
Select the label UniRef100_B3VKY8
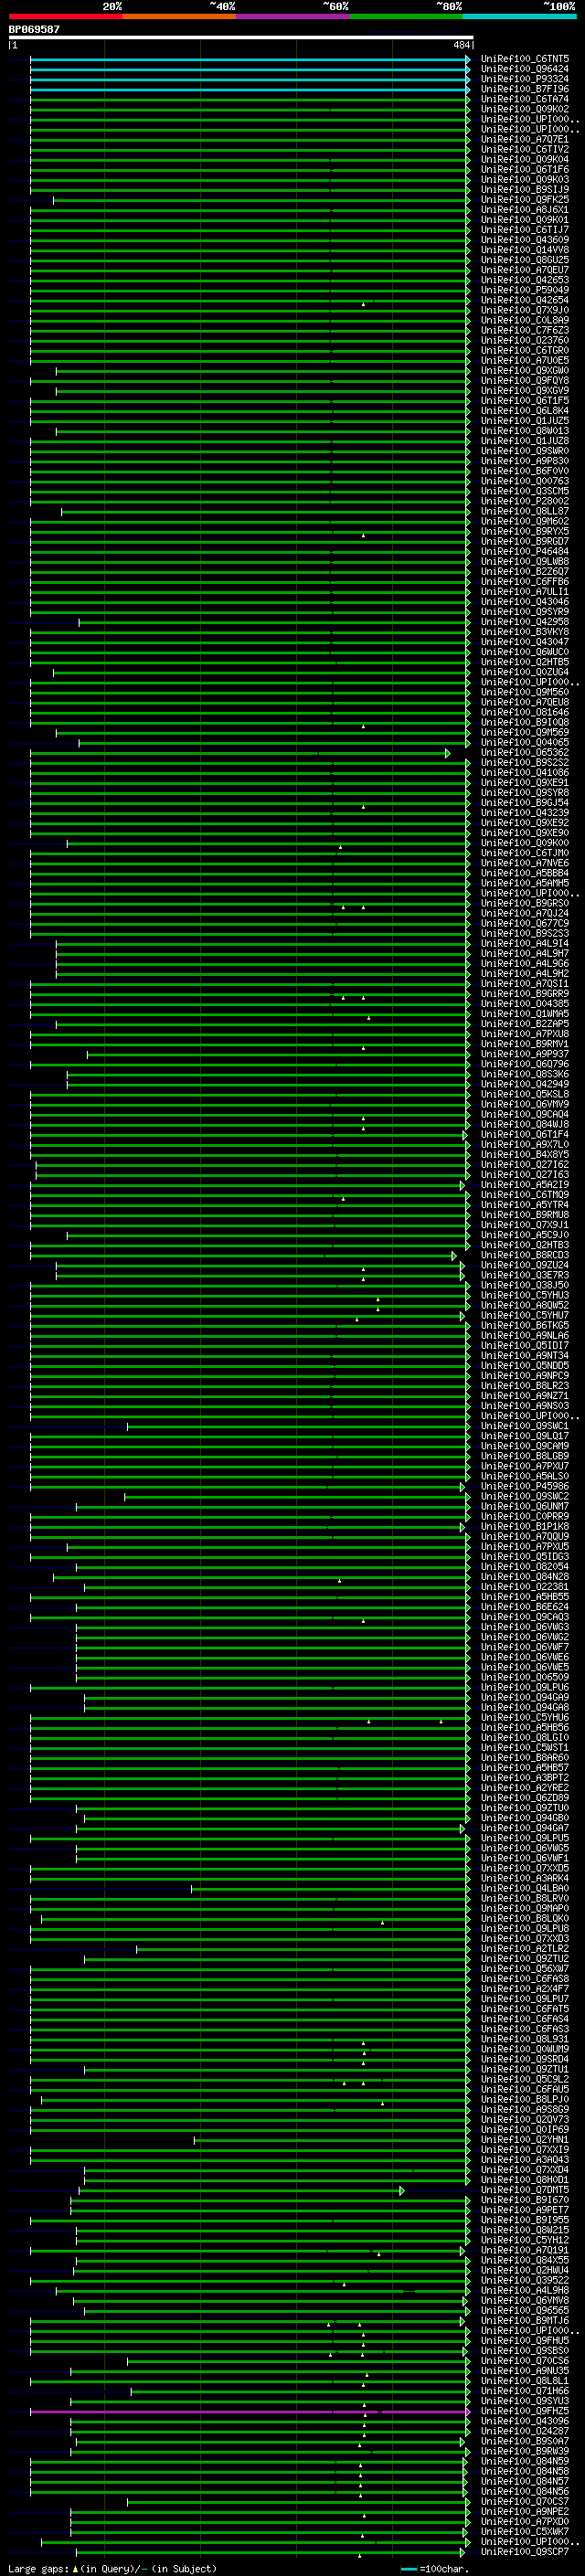point(525,632)
